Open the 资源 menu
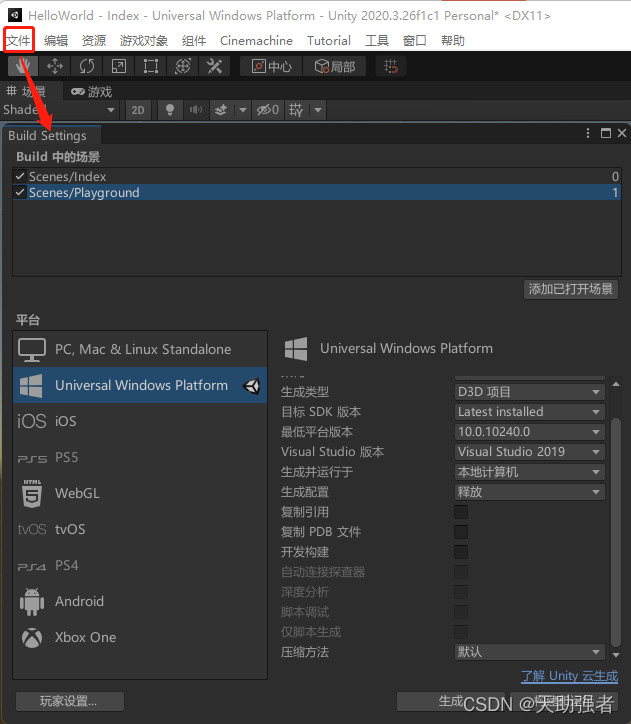The image size is (631, 724). point(94,41)
